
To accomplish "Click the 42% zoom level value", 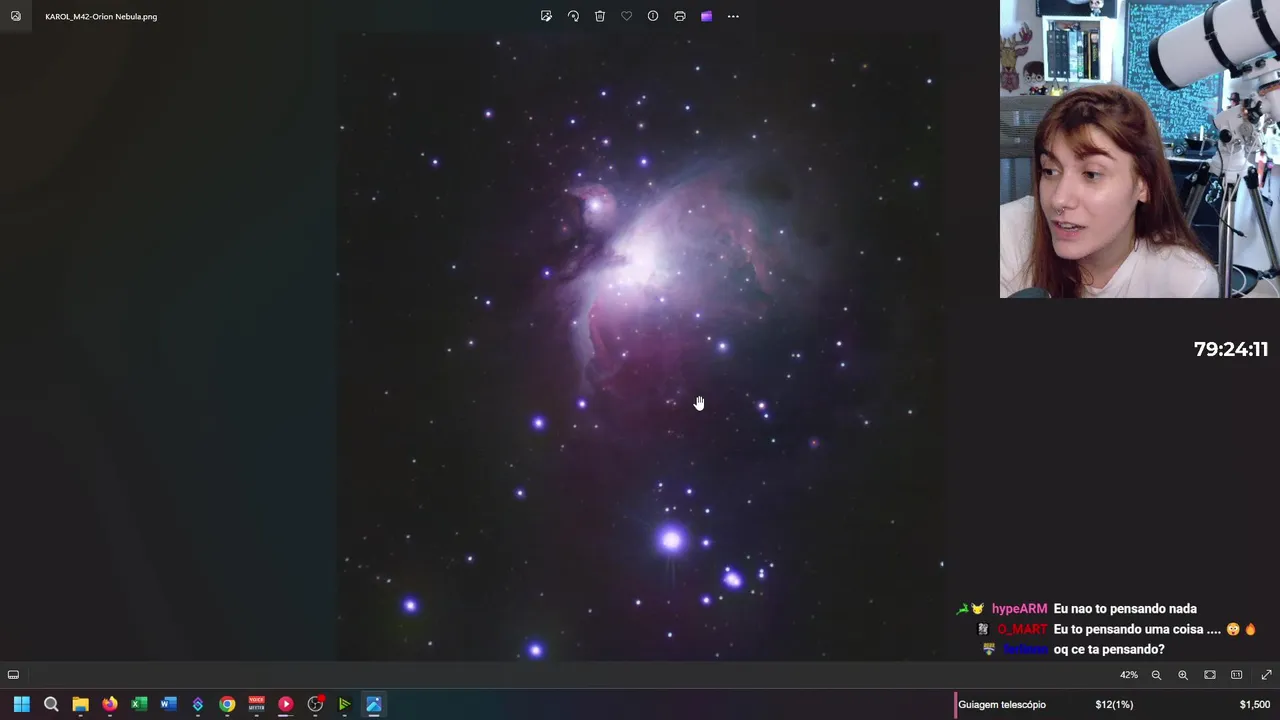I will pyautogui.click(x=1129, y=675).
